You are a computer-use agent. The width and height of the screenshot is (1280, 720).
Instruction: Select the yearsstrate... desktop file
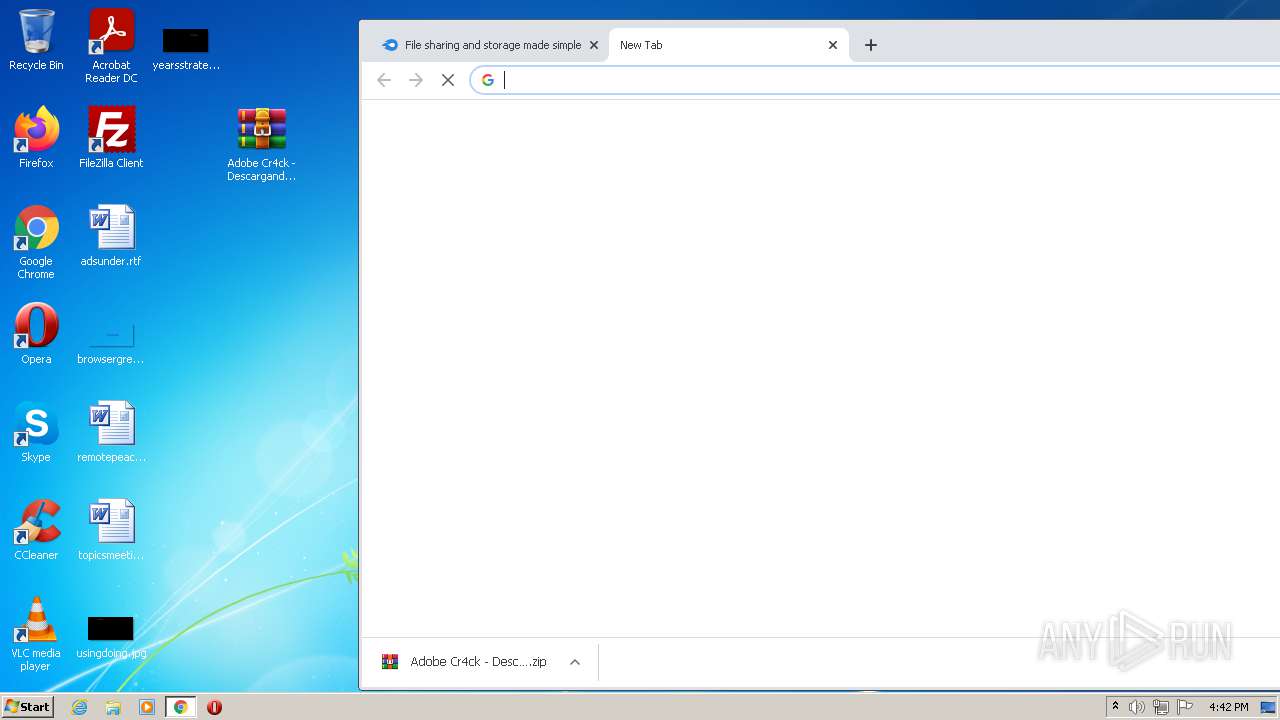coord(186,48)
